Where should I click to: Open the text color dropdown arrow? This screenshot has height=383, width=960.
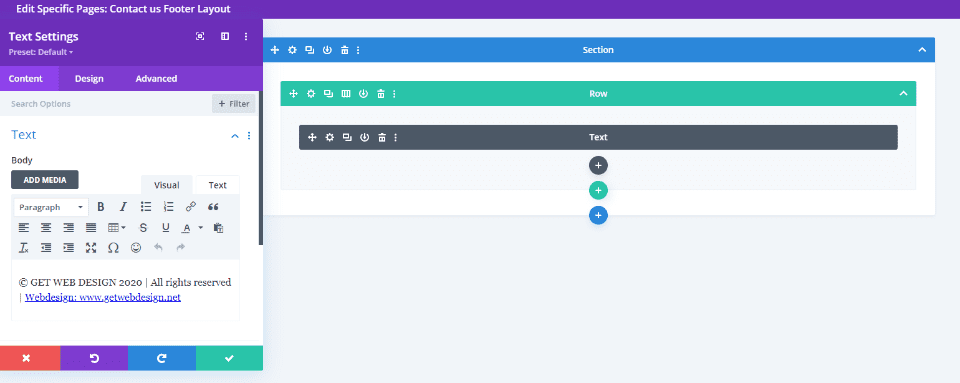(x=200, y=228)
